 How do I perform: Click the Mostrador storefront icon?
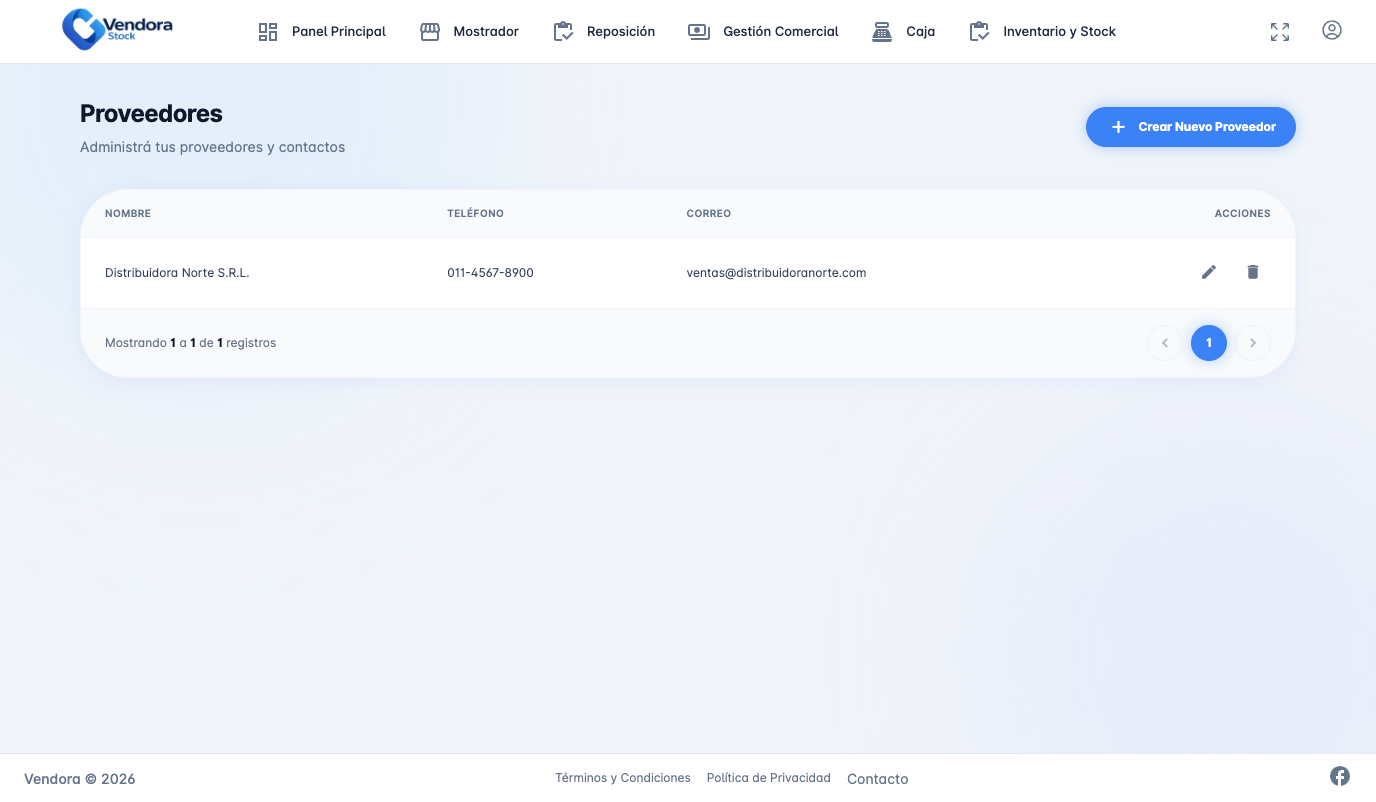click(430, 32)
